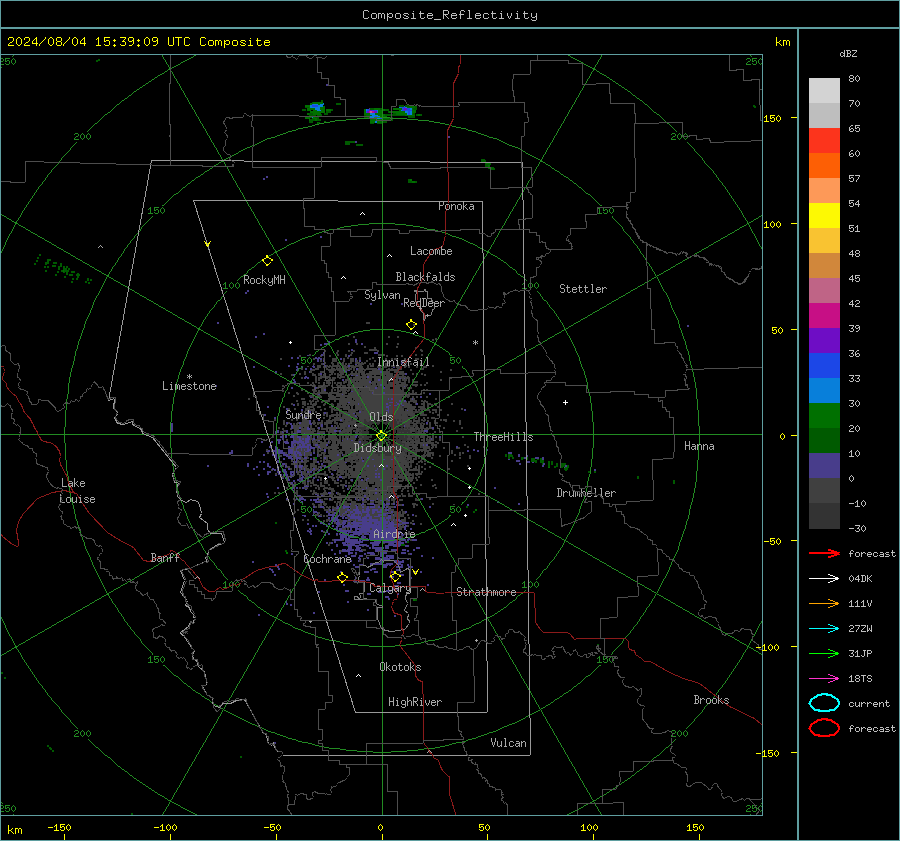Click the Lake Louise label
Viewport: 900px width, 841px height.
click(77, 491)
